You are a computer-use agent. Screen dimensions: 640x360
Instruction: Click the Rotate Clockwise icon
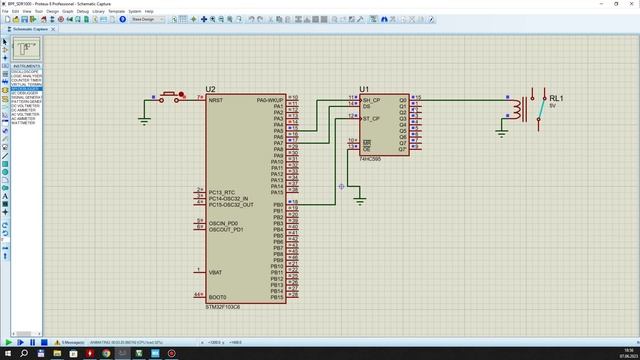pos(5,225)
